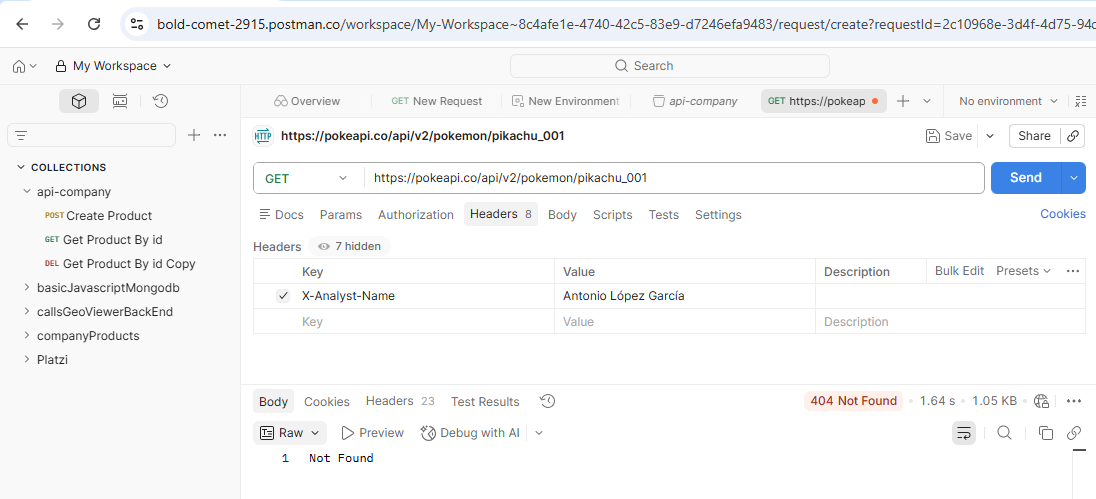Switch to the New Request tab
Screen dimensions: 1096x499
pyautogui.click(x=436, y=101)
